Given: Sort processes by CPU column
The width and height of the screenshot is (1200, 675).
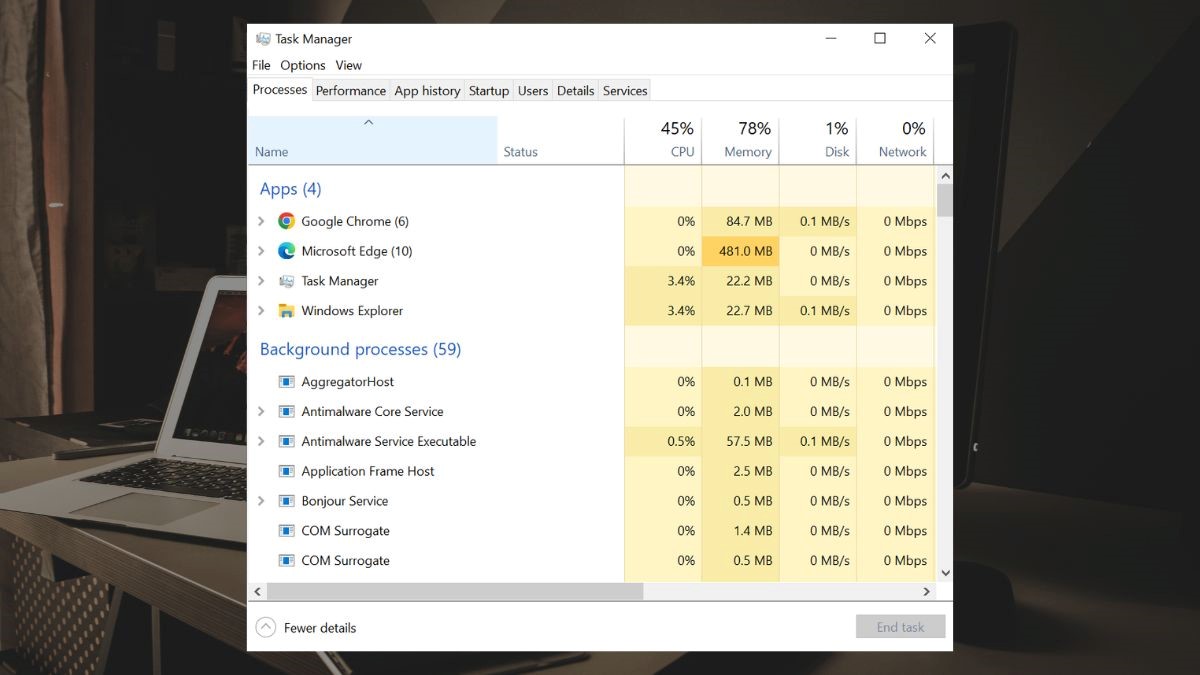Looking at the screenshot, I should (663, 140).
